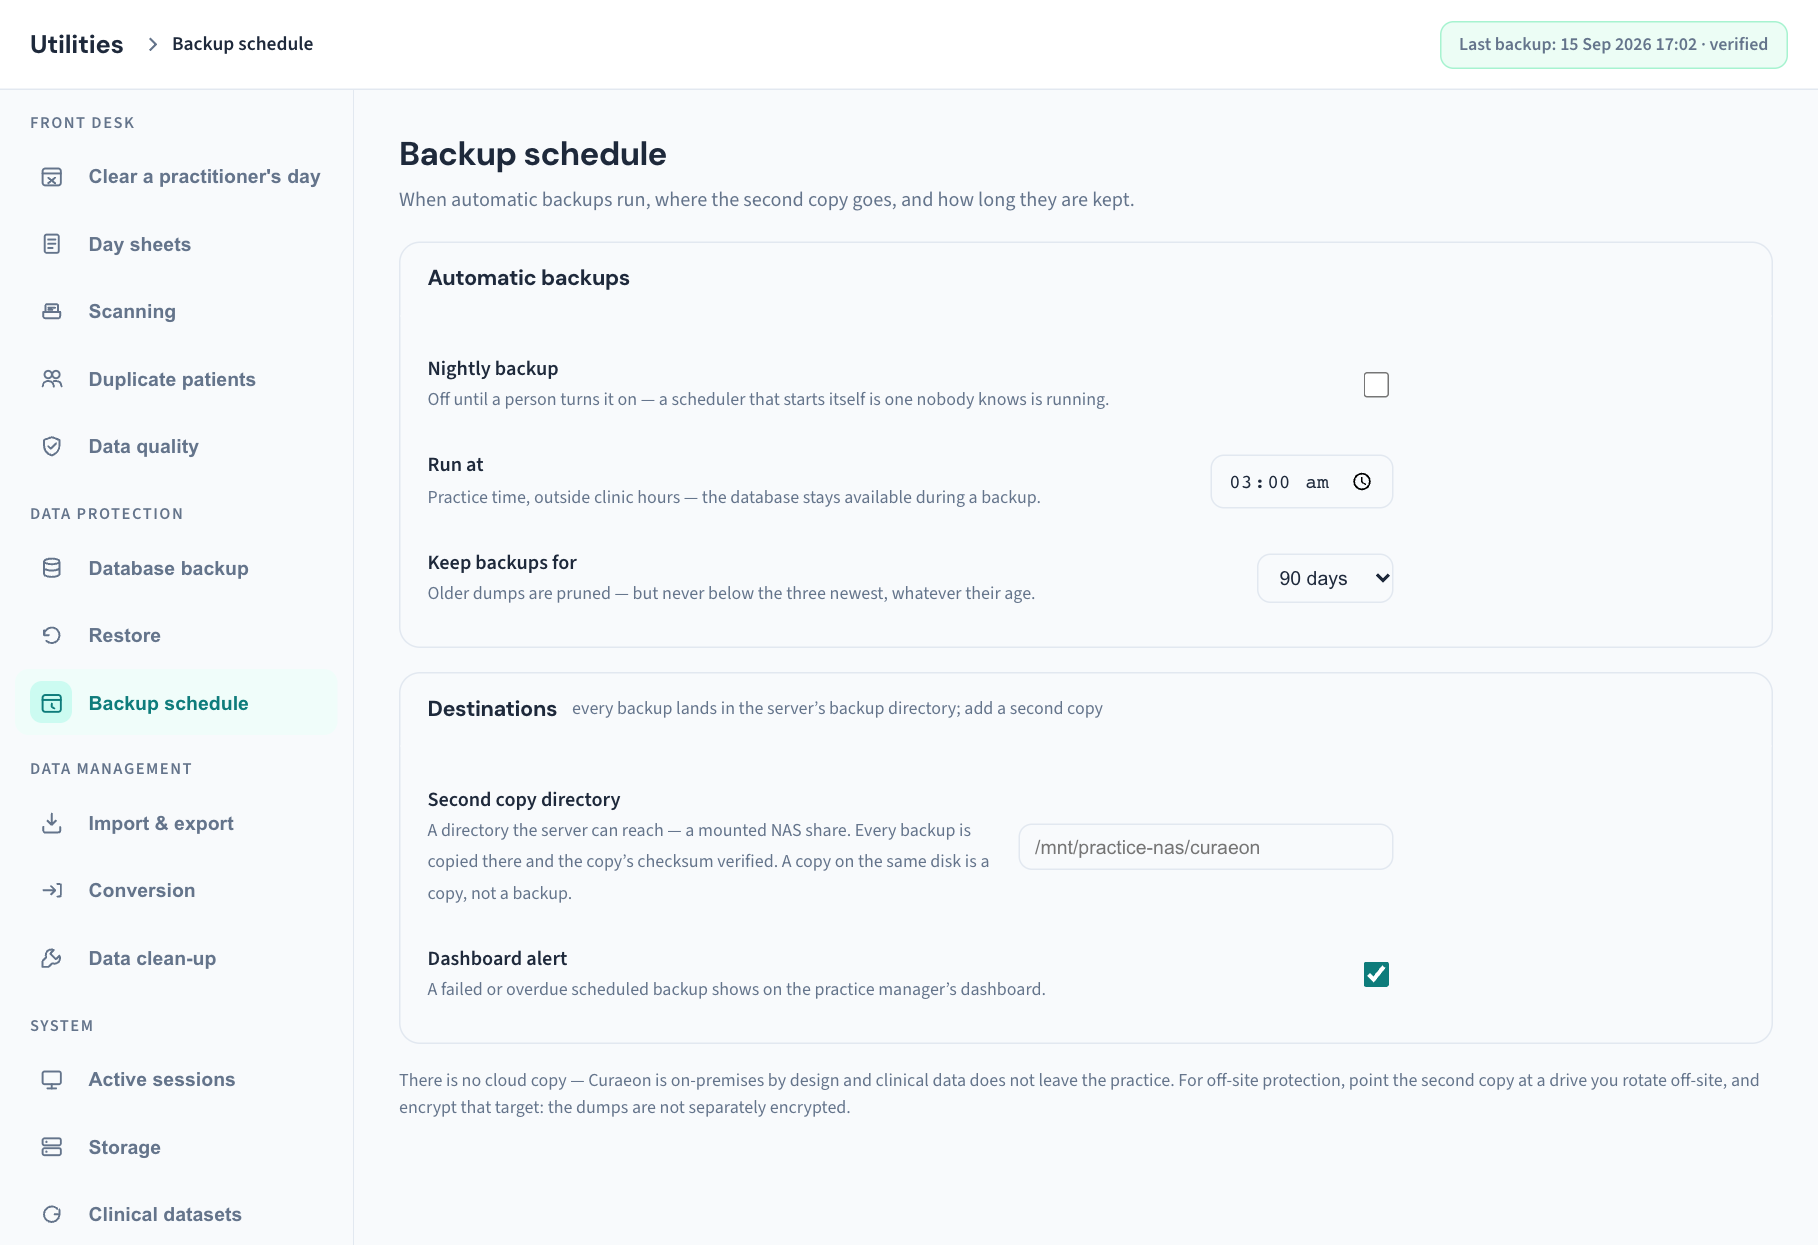Go to Day sheets menu item

[177, 244]
